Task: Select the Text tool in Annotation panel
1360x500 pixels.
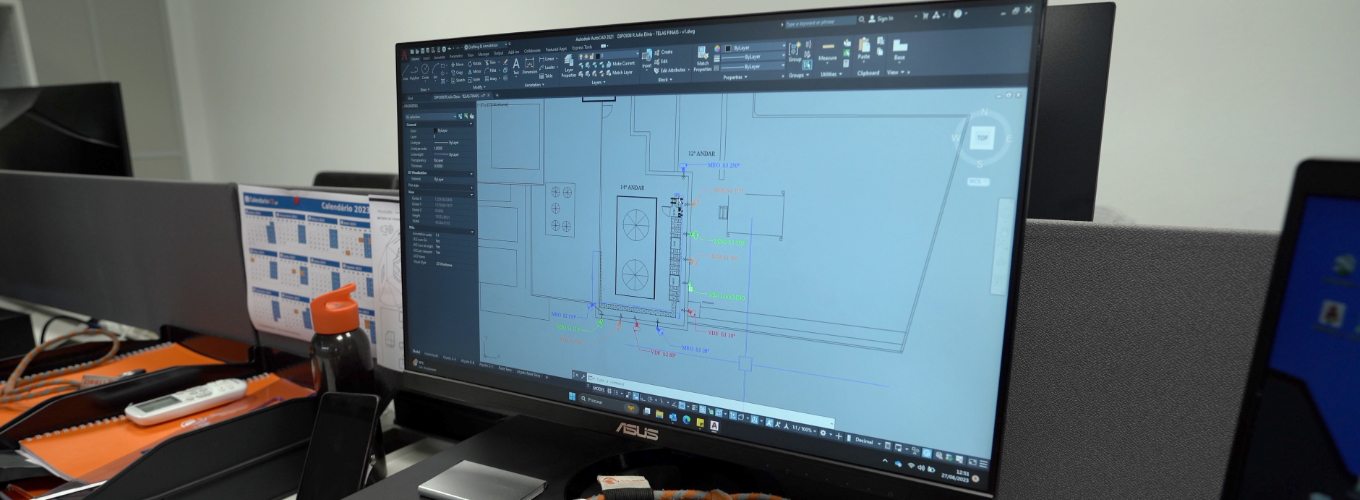Action: 516,65
